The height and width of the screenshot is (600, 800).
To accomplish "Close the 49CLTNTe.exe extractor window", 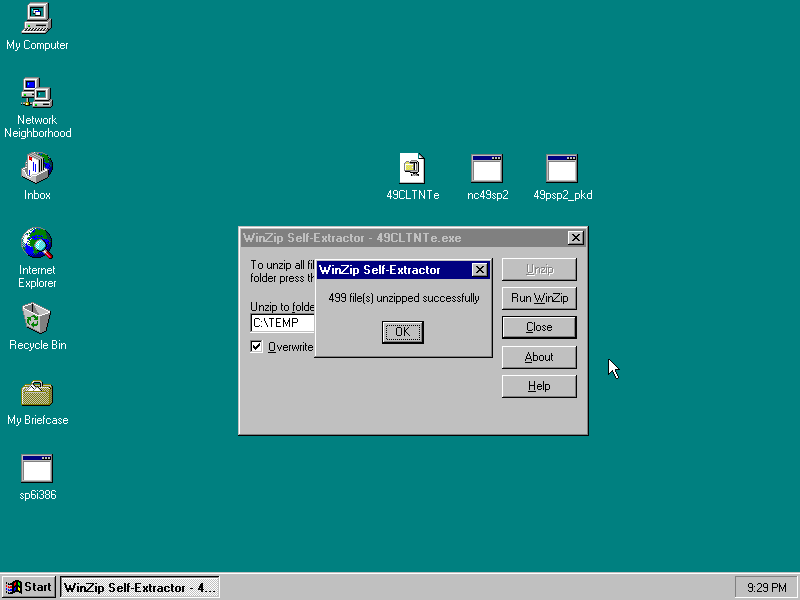I will pyautogui.click(x=576, y=238).
